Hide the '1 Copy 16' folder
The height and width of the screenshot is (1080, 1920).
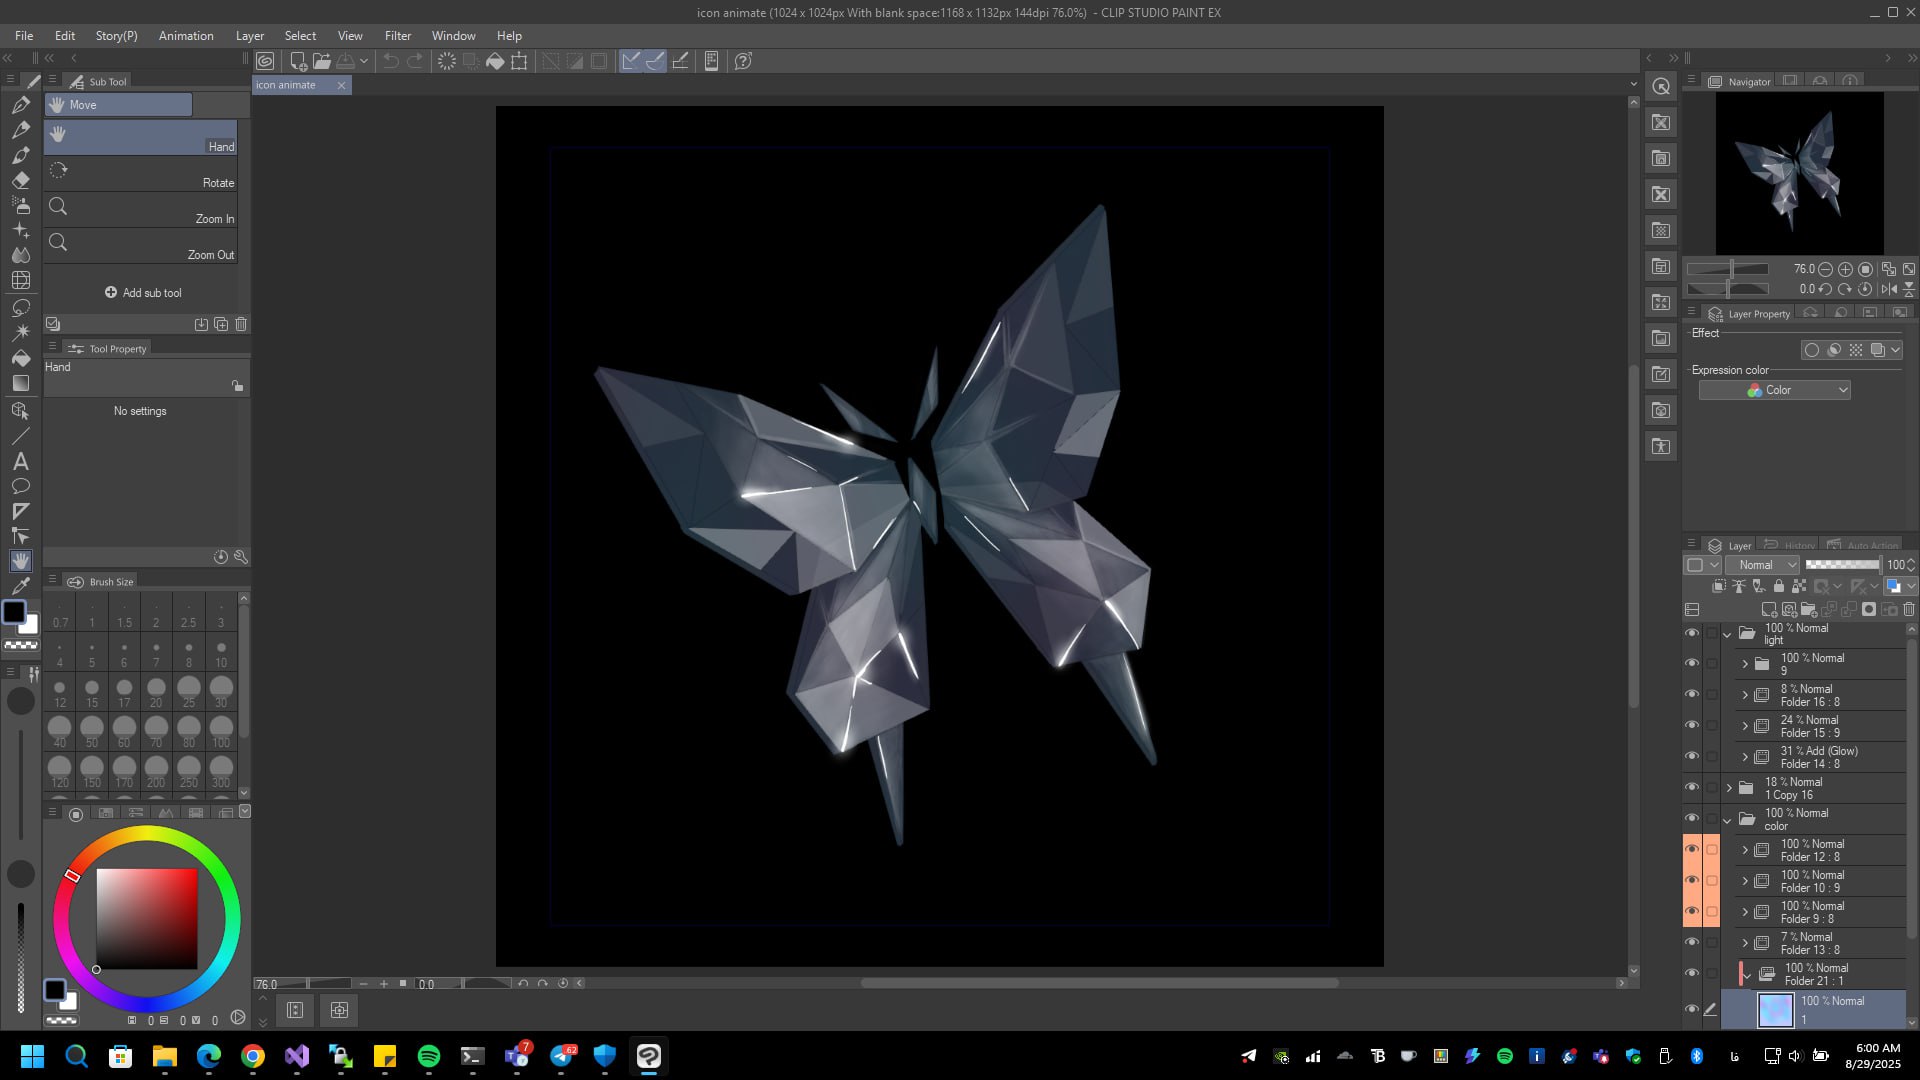(1692, 788)
